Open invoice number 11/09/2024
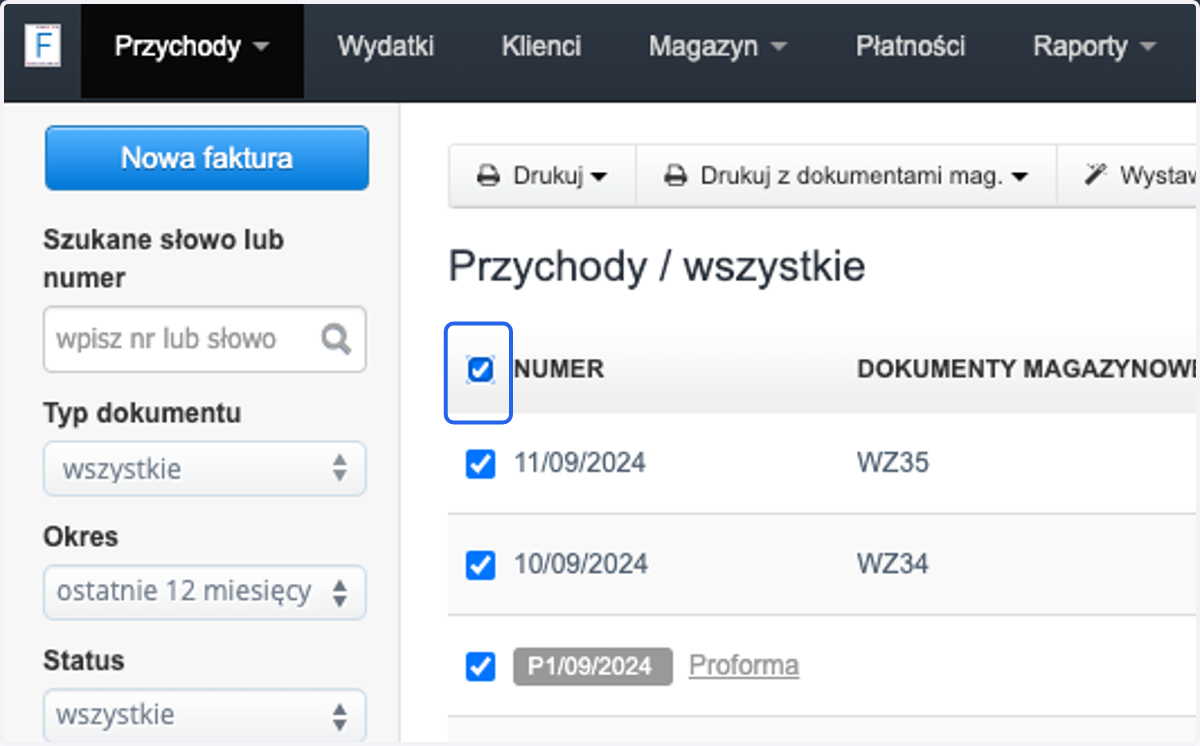The image size is (1200, 746). click(x=580, y=463)
